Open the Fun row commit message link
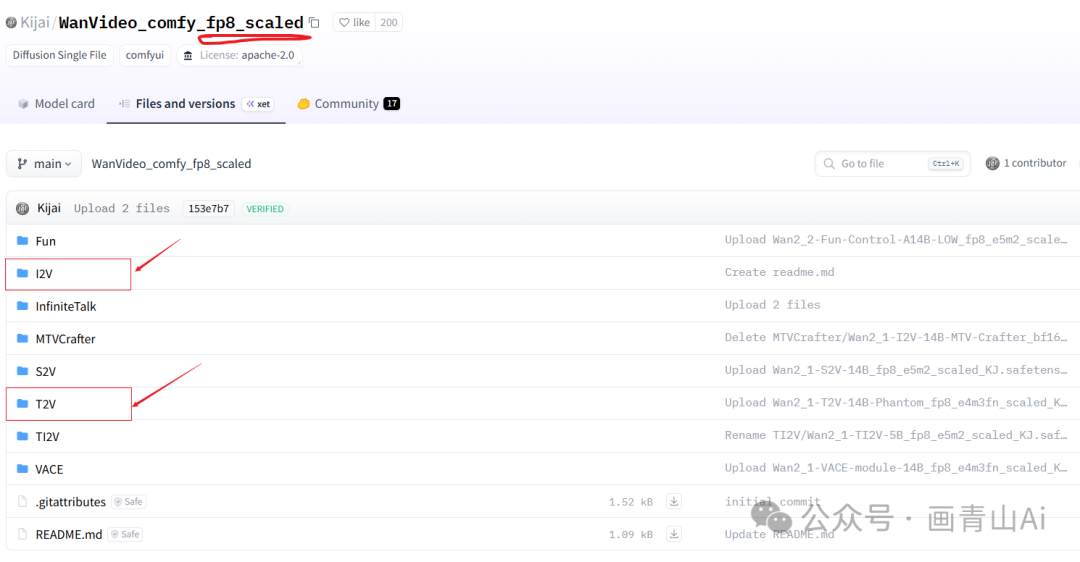Screen dimensions: 1080x562 [896, 240]
